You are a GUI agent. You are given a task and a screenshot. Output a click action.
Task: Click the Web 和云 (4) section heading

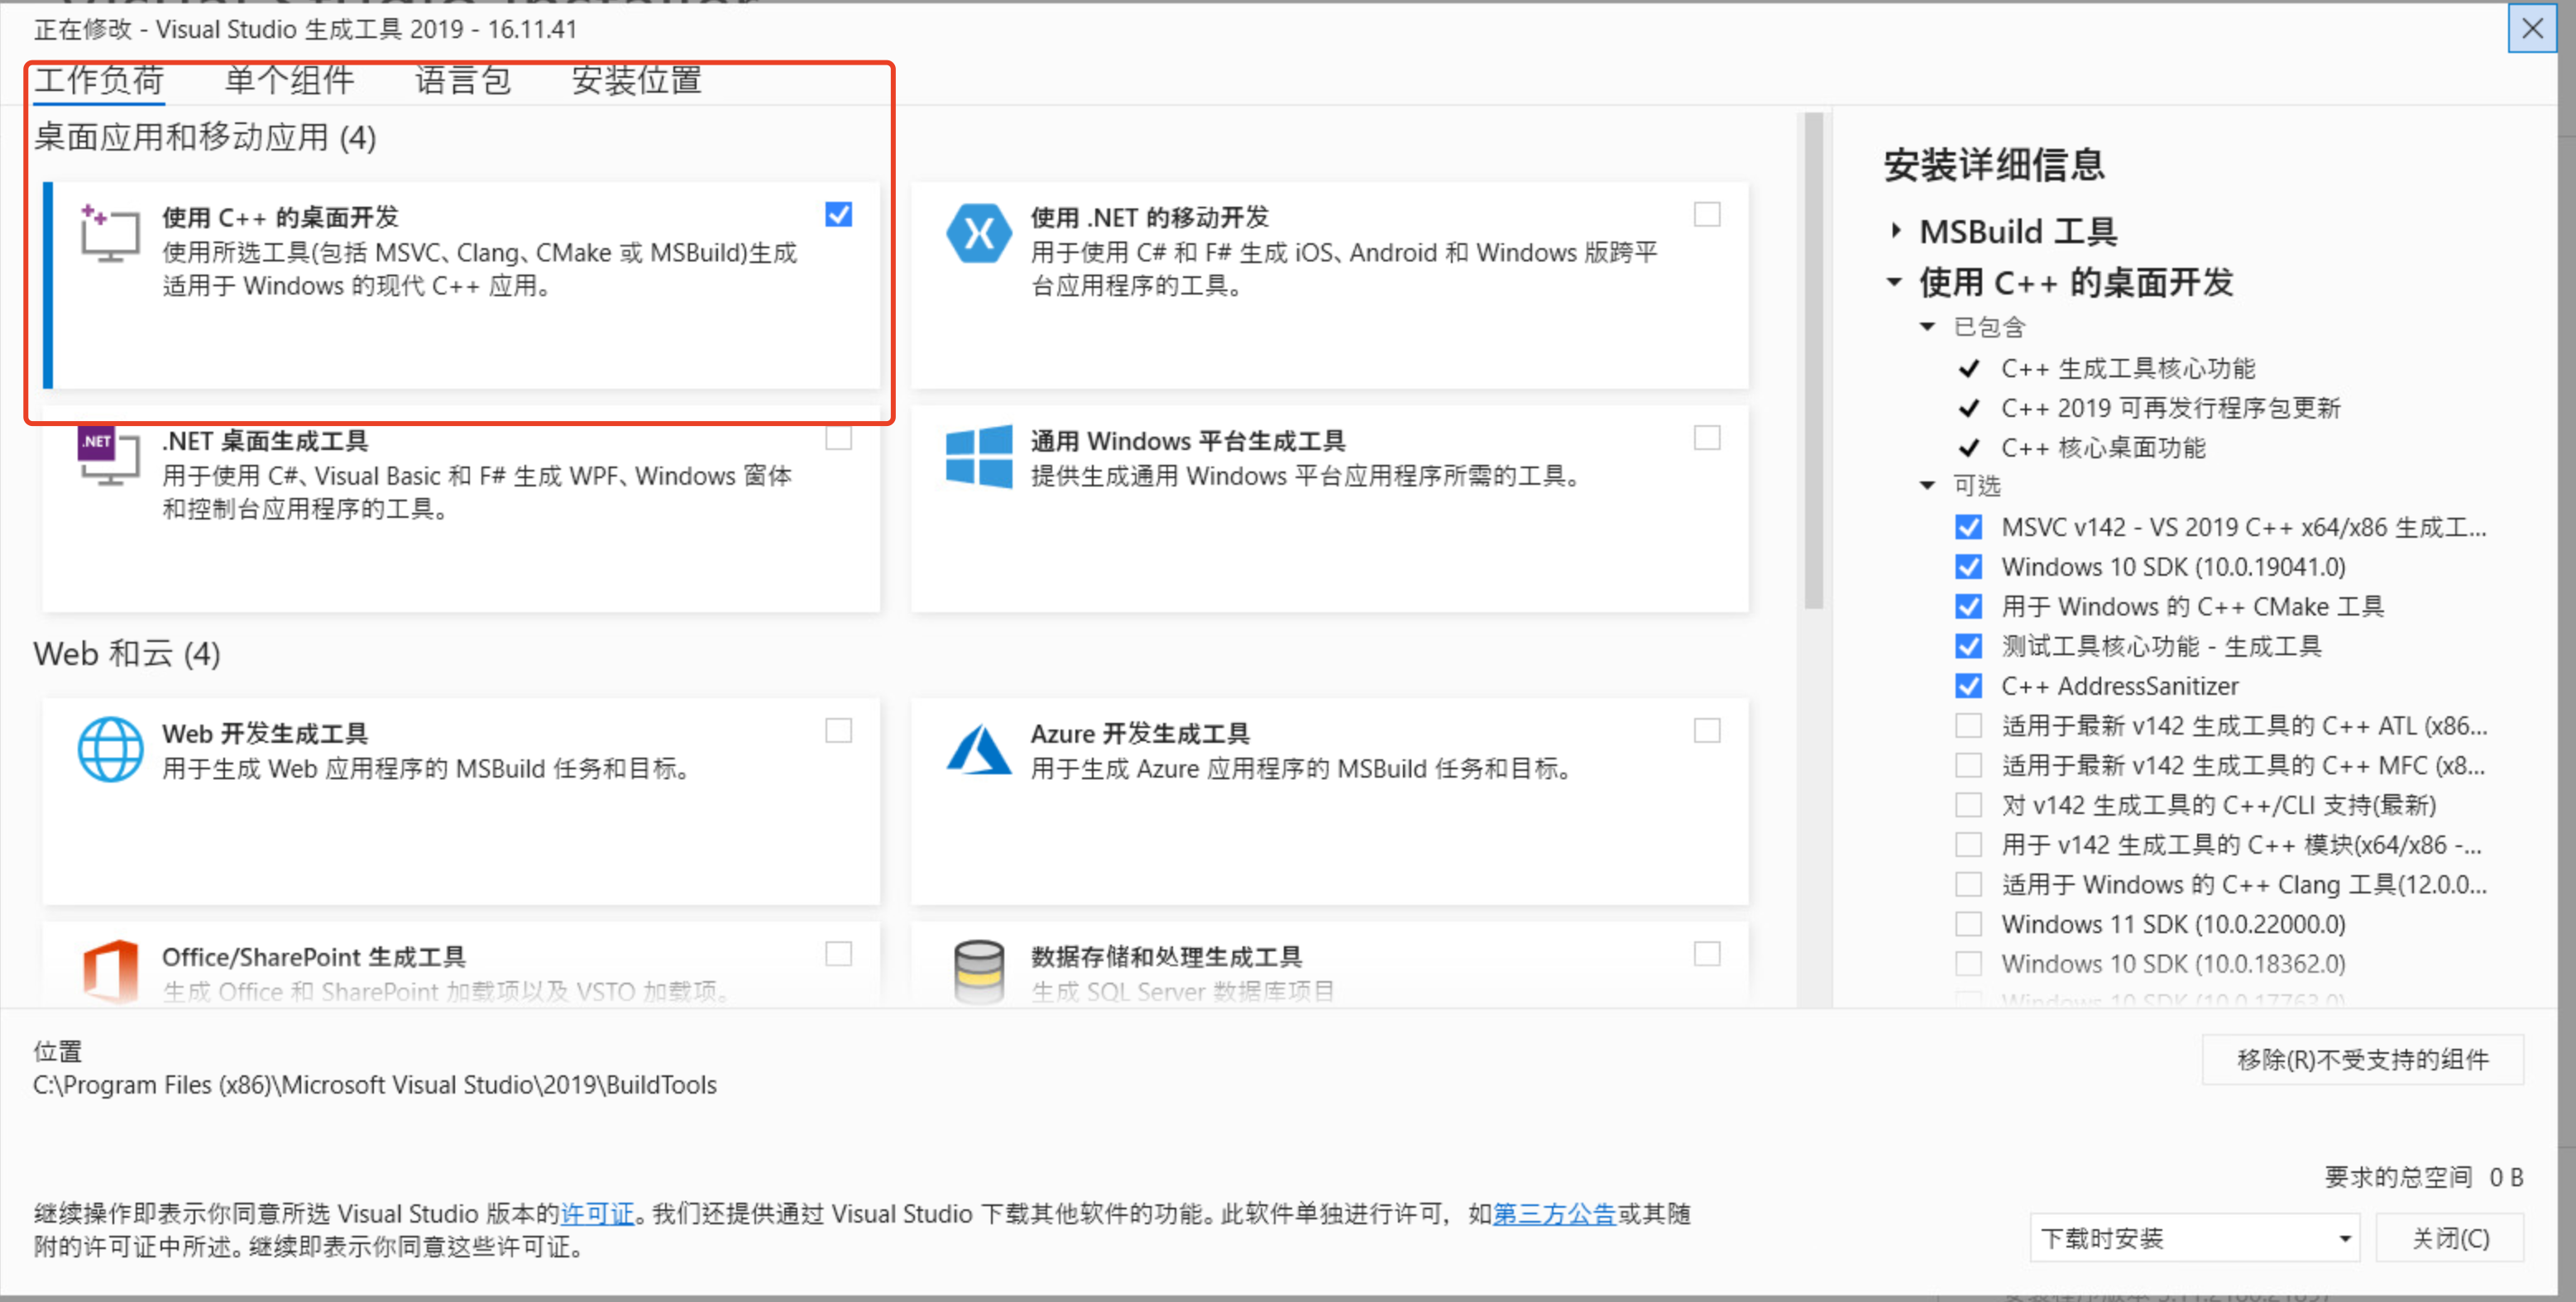[127, 653]
